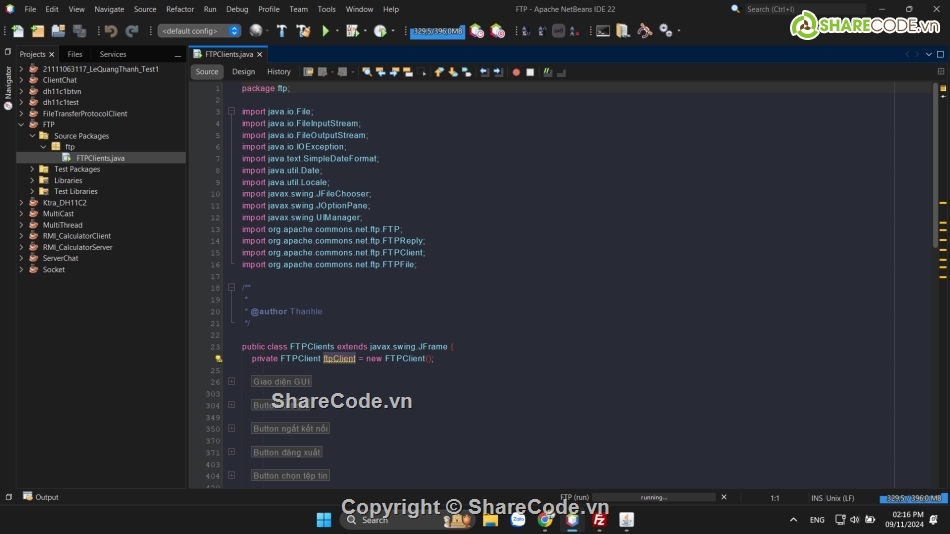The height and width of the screenshot is (534, 950).
Task: Click the Save All toolbar icon
Action: pyautogui.click(x=79, y=31)
